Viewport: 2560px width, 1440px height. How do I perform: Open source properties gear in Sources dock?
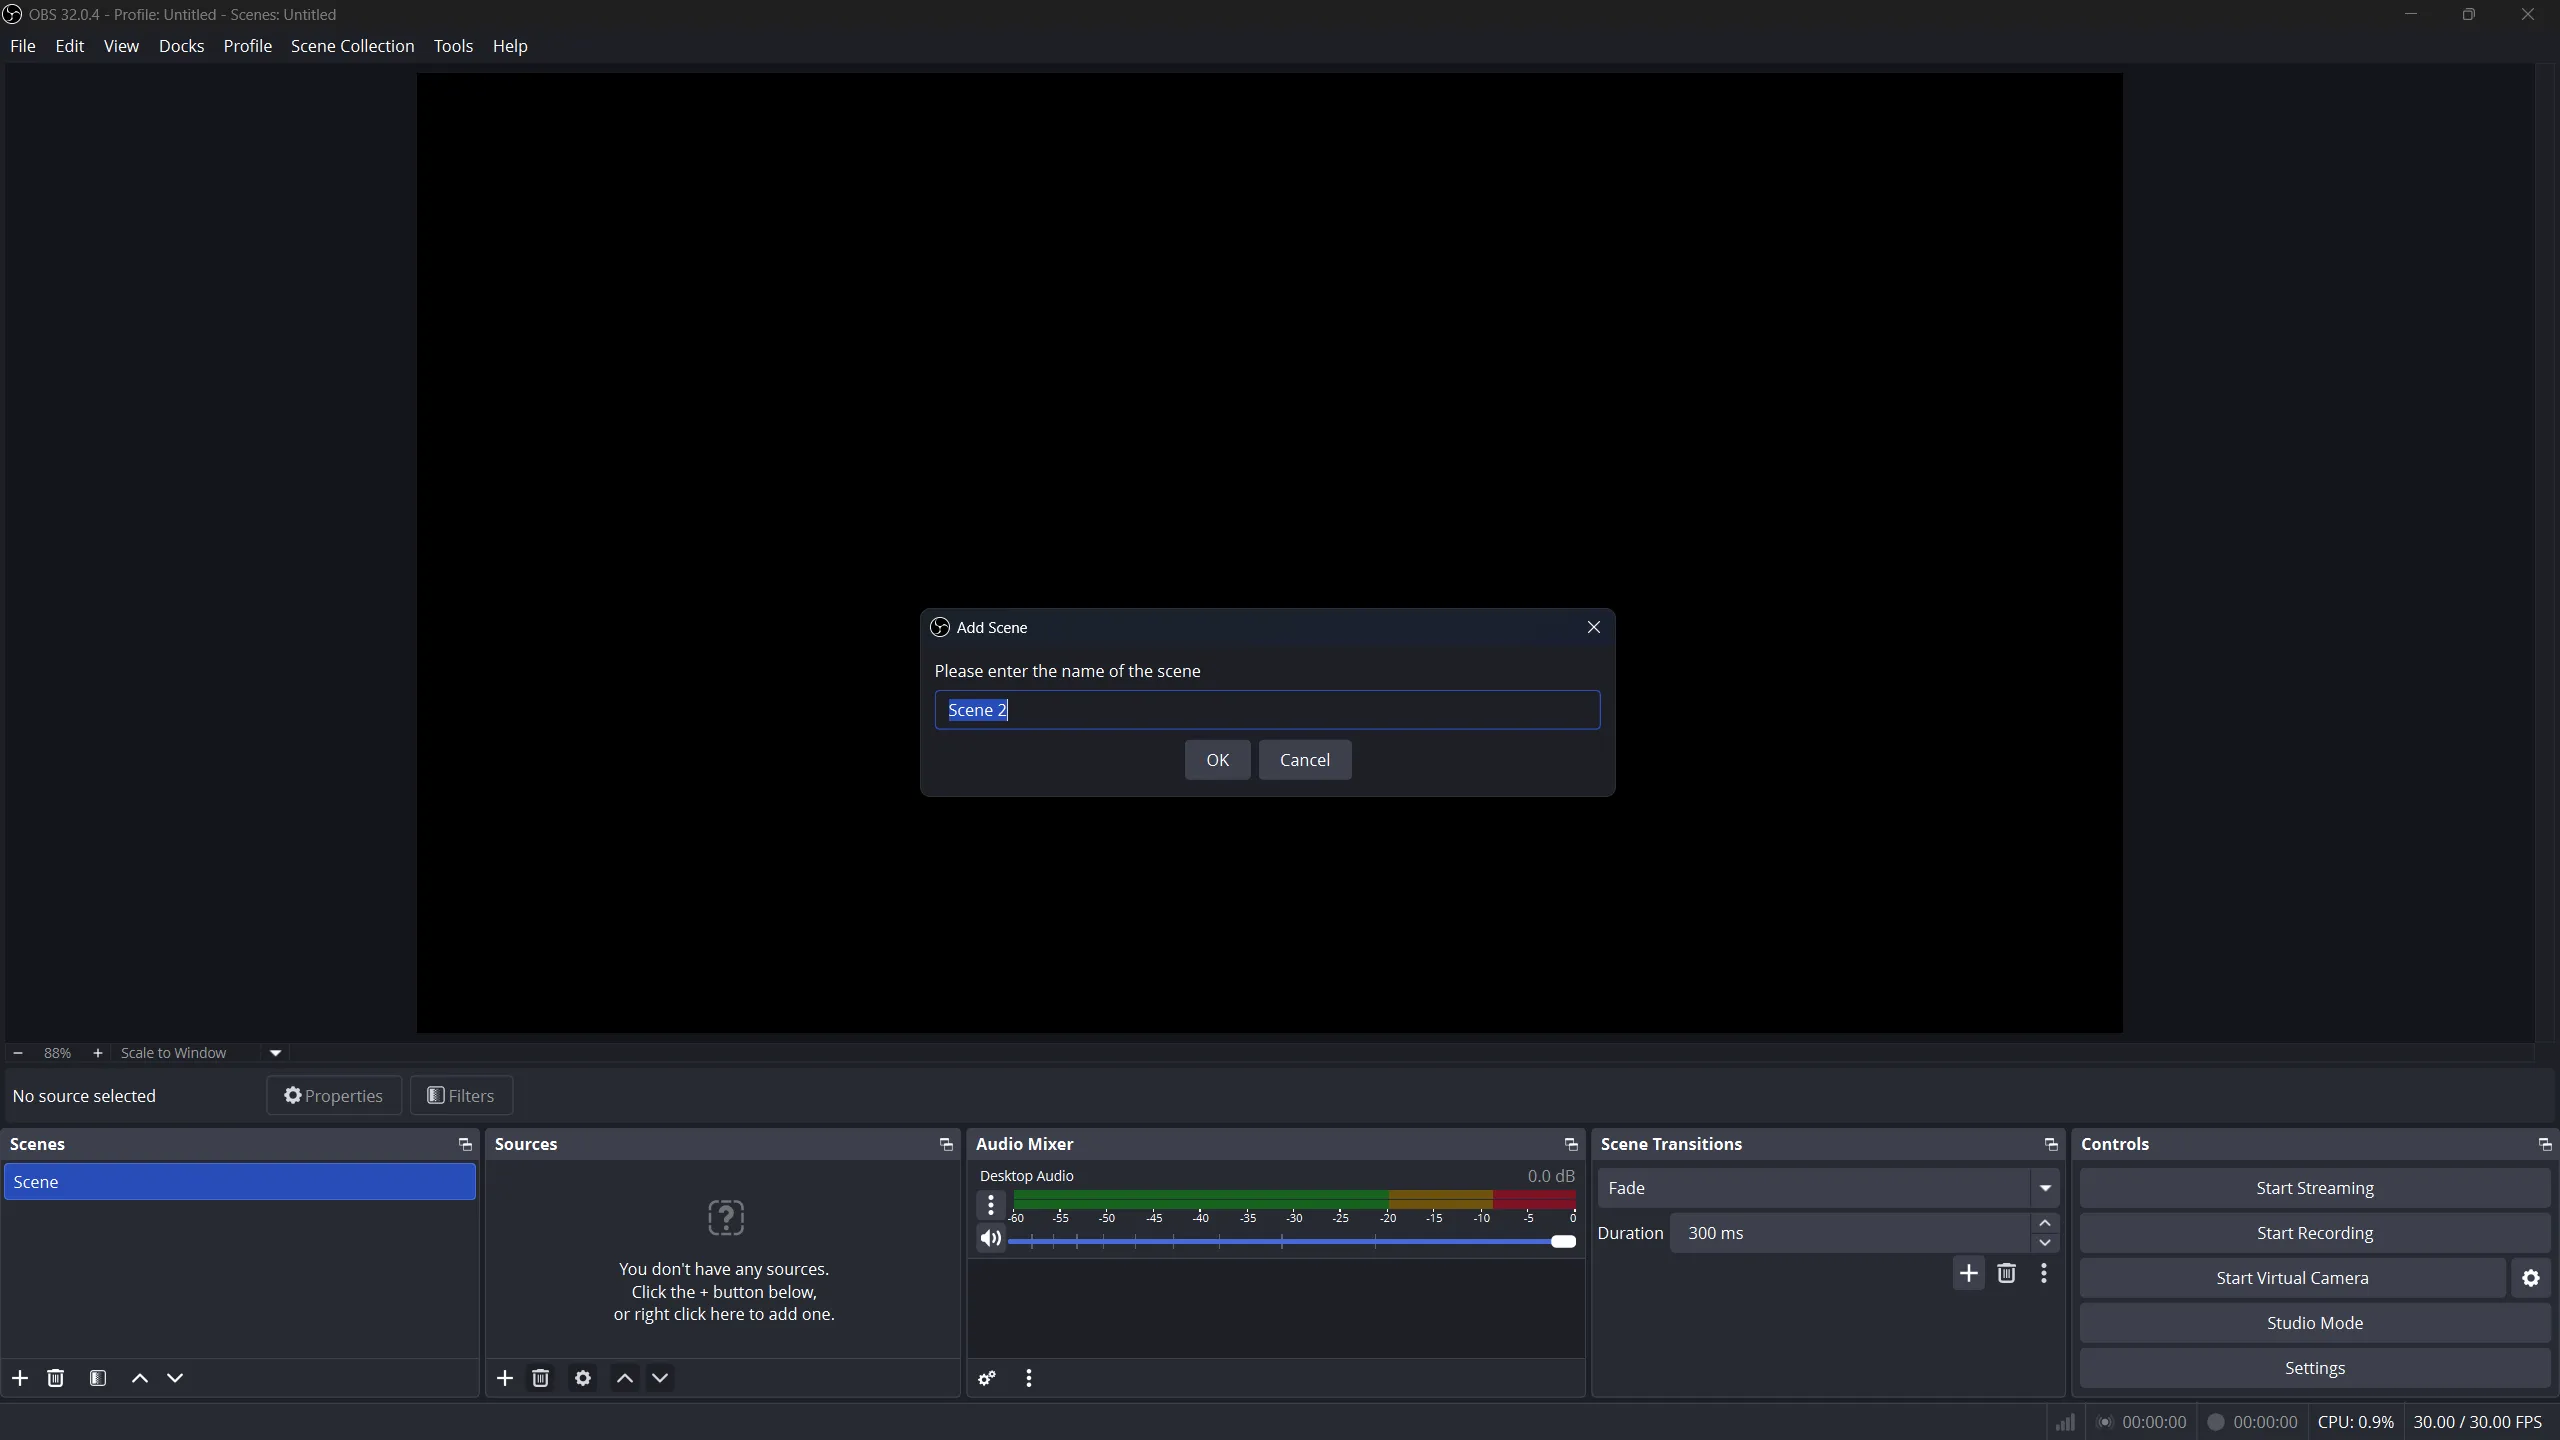[x=583, y=1378]
